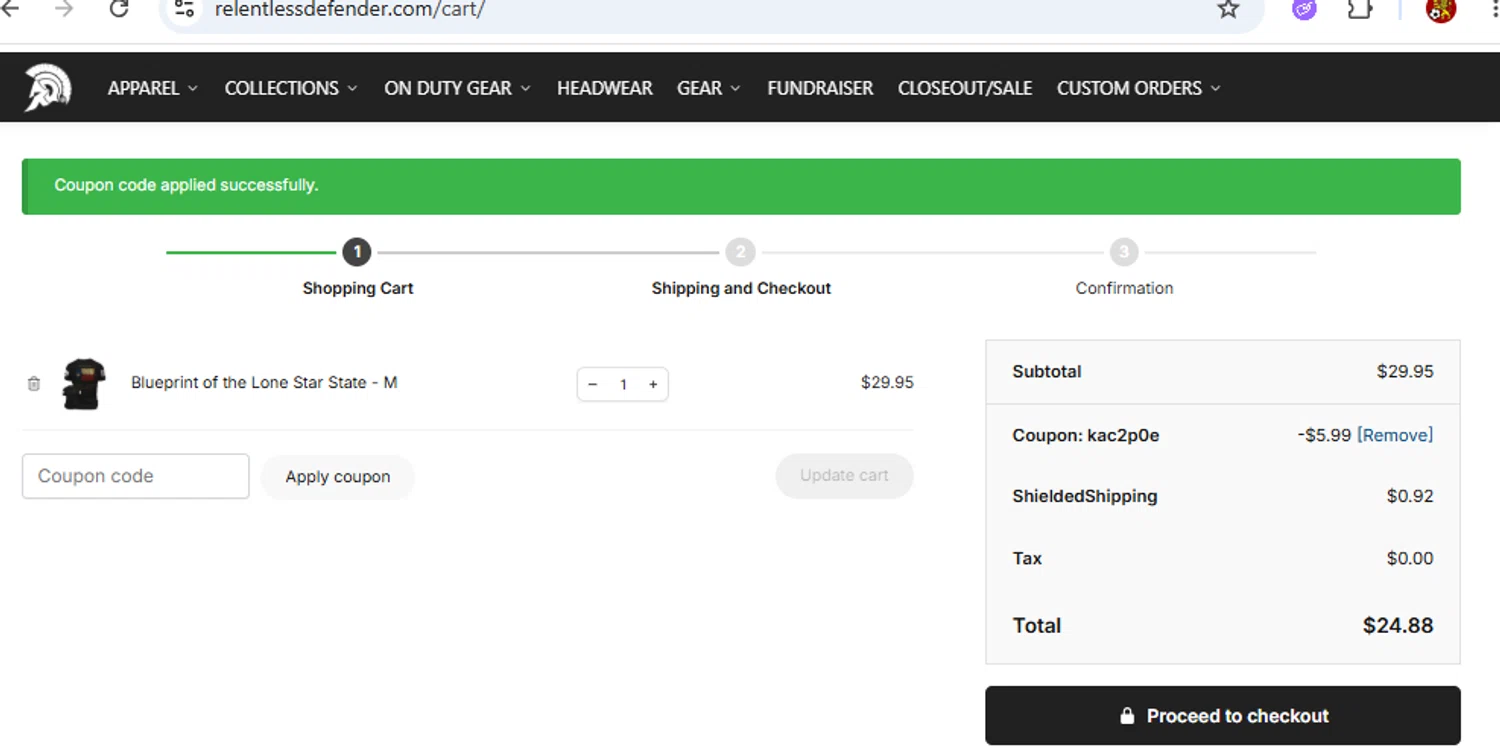1500x755 pixels.
Task: Decrease quantity with the minus button
Action: point(593,385)
